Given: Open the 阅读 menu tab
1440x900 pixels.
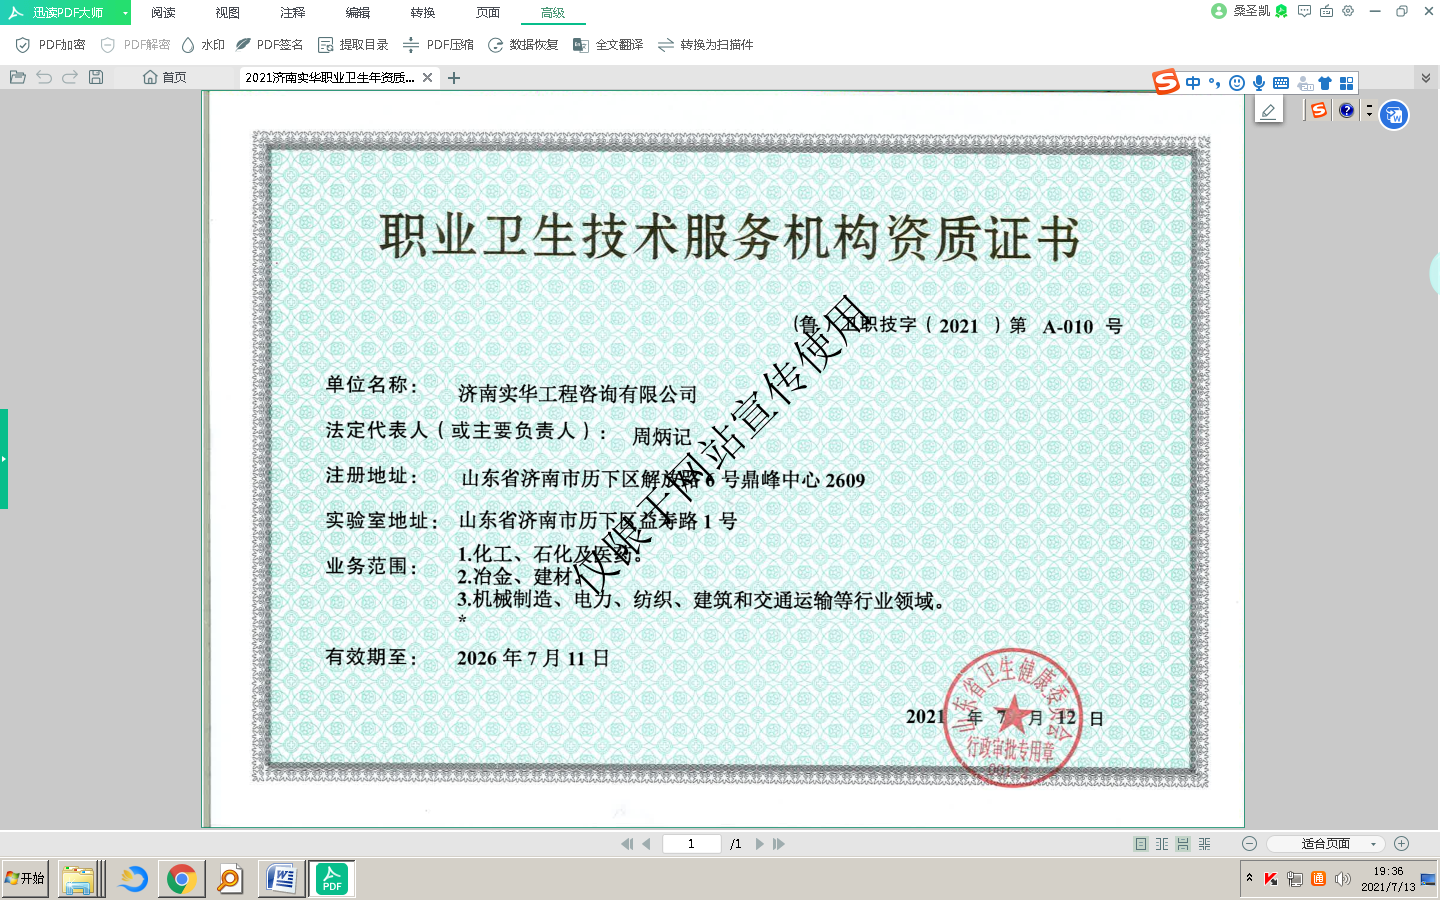Looking at the screenshot, I should pos(163,13).
